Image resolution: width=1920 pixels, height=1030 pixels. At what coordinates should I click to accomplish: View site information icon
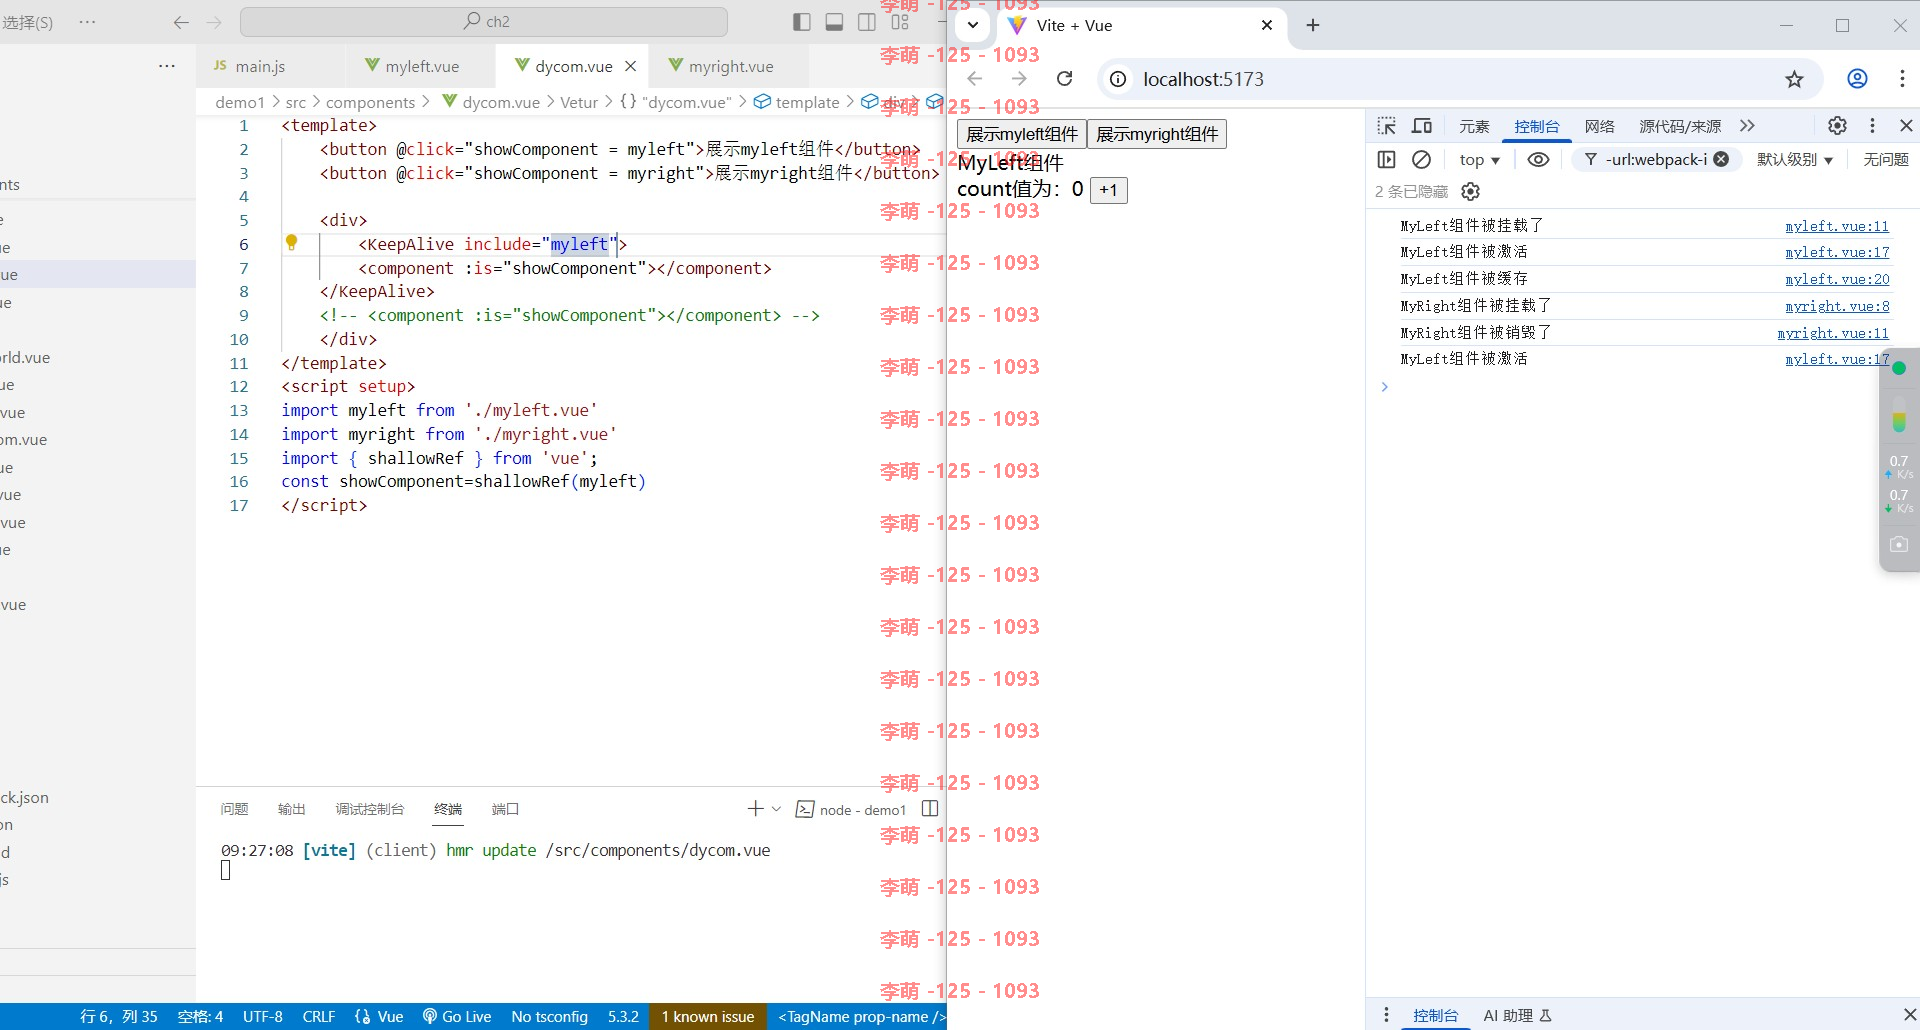click(1119, 79)
